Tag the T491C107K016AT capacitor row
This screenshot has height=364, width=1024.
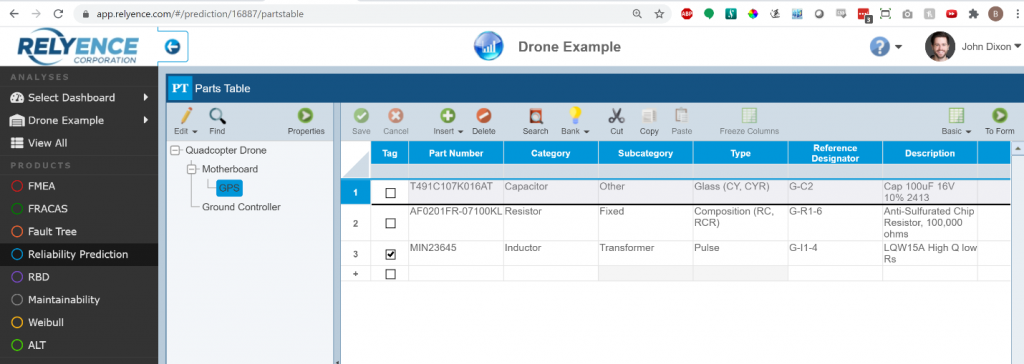coord(391,193)
